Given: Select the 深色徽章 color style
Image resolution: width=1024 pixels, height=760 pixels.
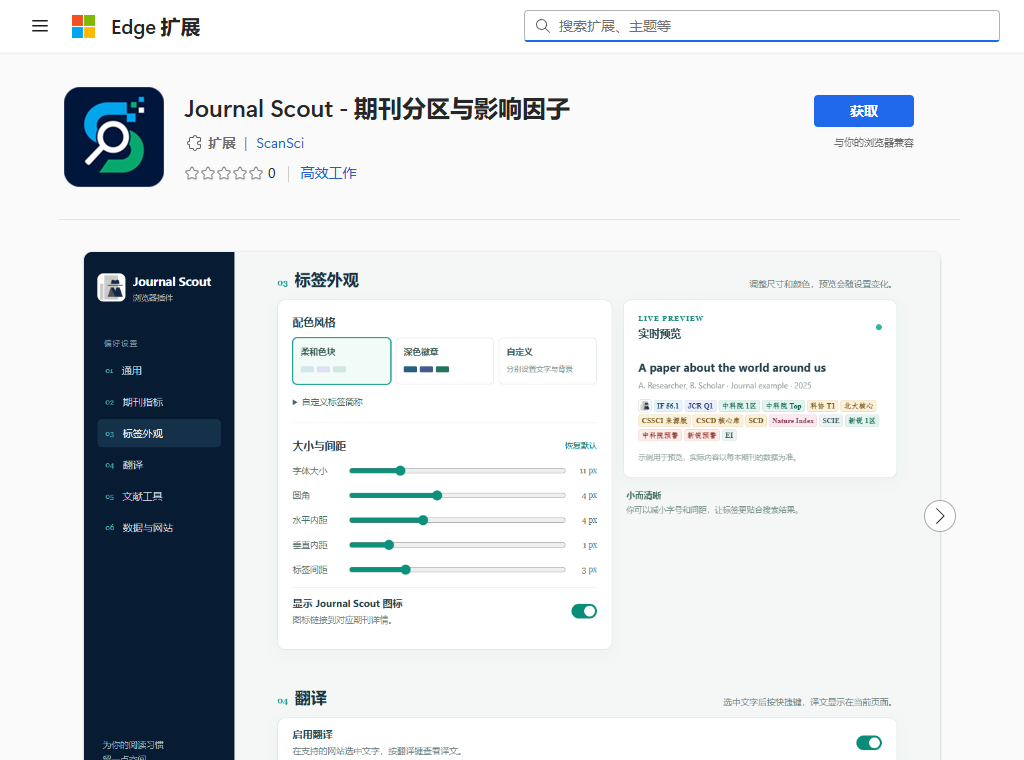Looking at the screenshot, I should (x=444, y=360).
